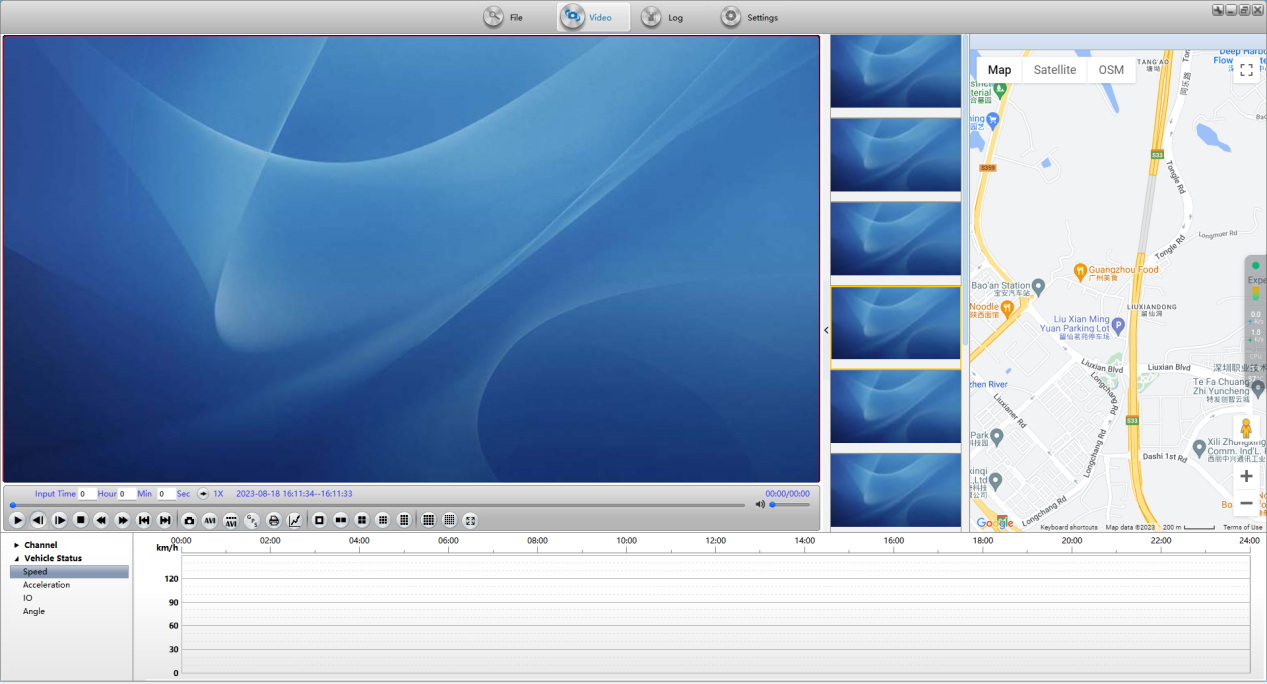
Task: Switch to four-window video layout
Action: pos(362,520)
